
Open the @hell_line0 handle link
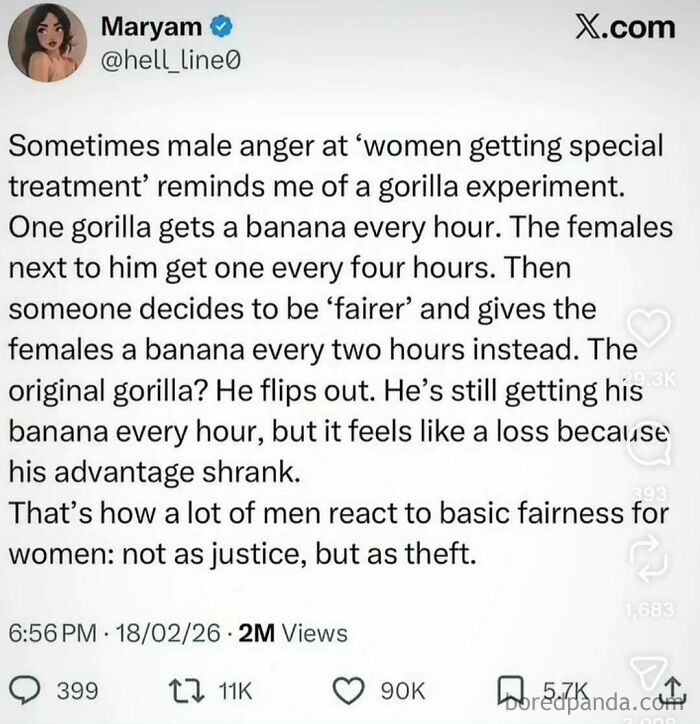pyautogui.click(x=168, y=63)
